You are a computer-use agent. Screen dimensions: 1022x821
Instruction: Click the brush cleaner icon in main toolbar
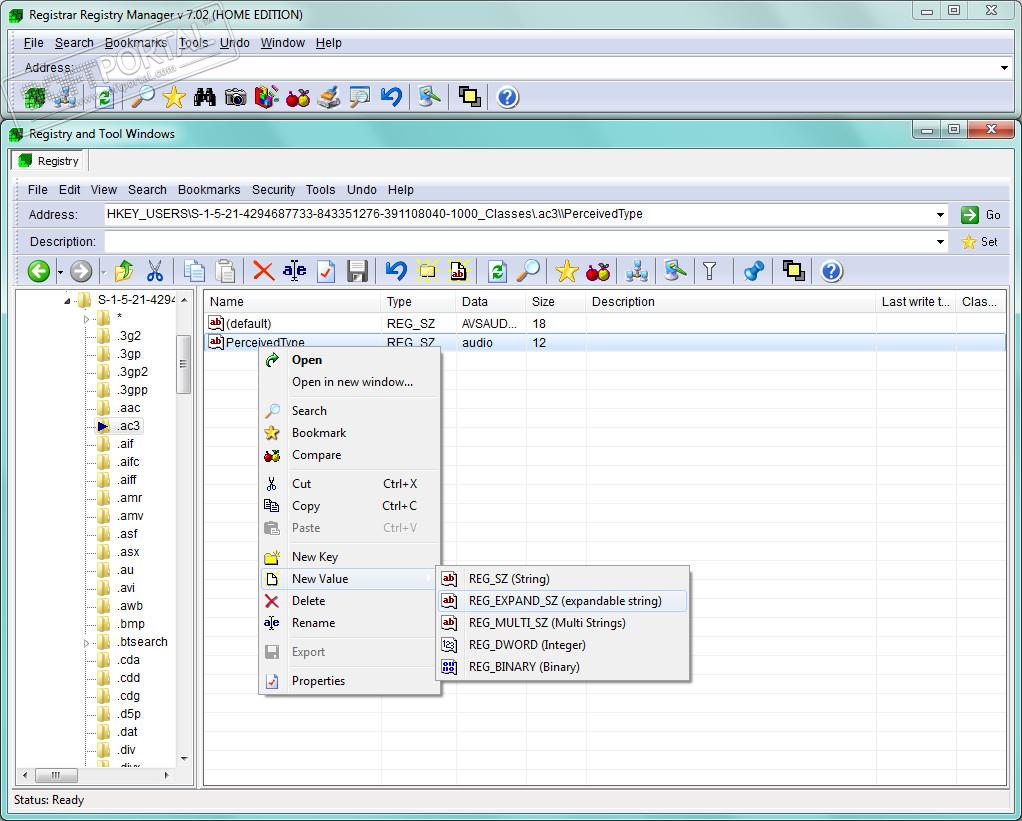click(329, 98)
